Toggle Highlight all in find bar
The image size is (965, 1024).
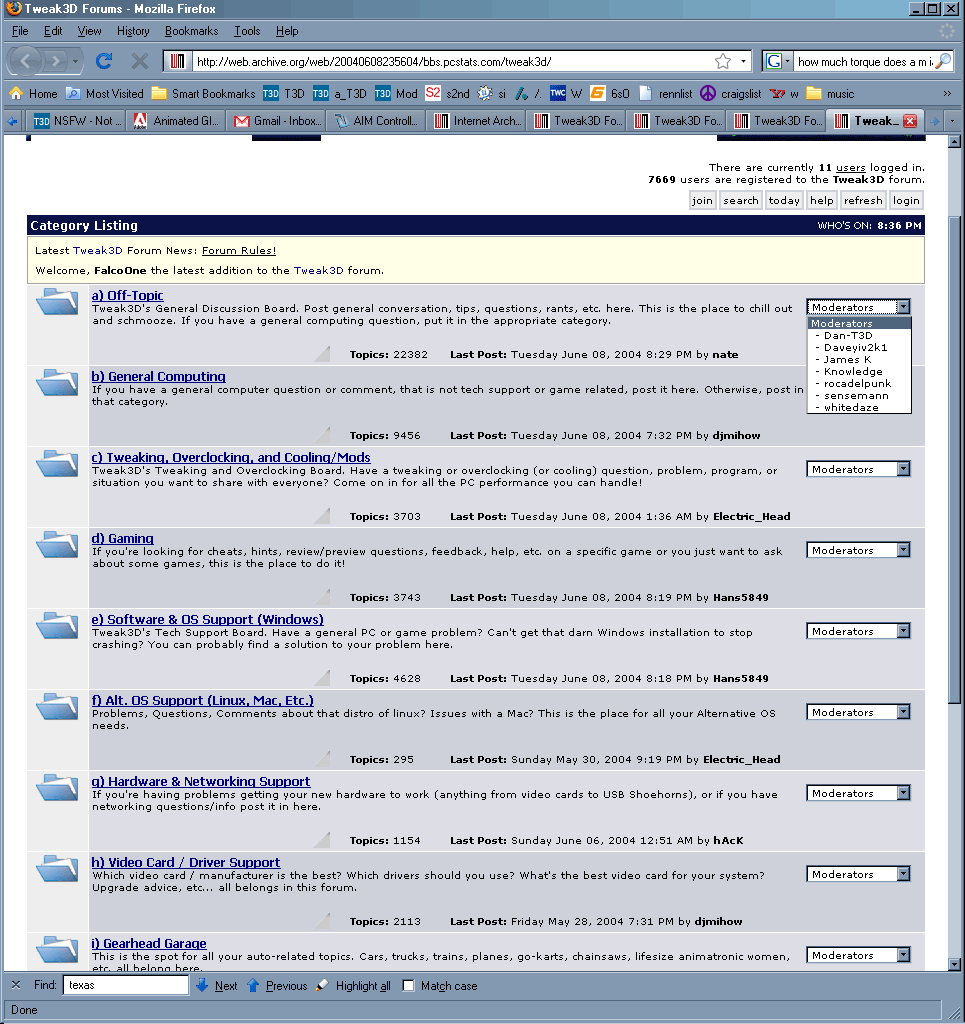355,985
